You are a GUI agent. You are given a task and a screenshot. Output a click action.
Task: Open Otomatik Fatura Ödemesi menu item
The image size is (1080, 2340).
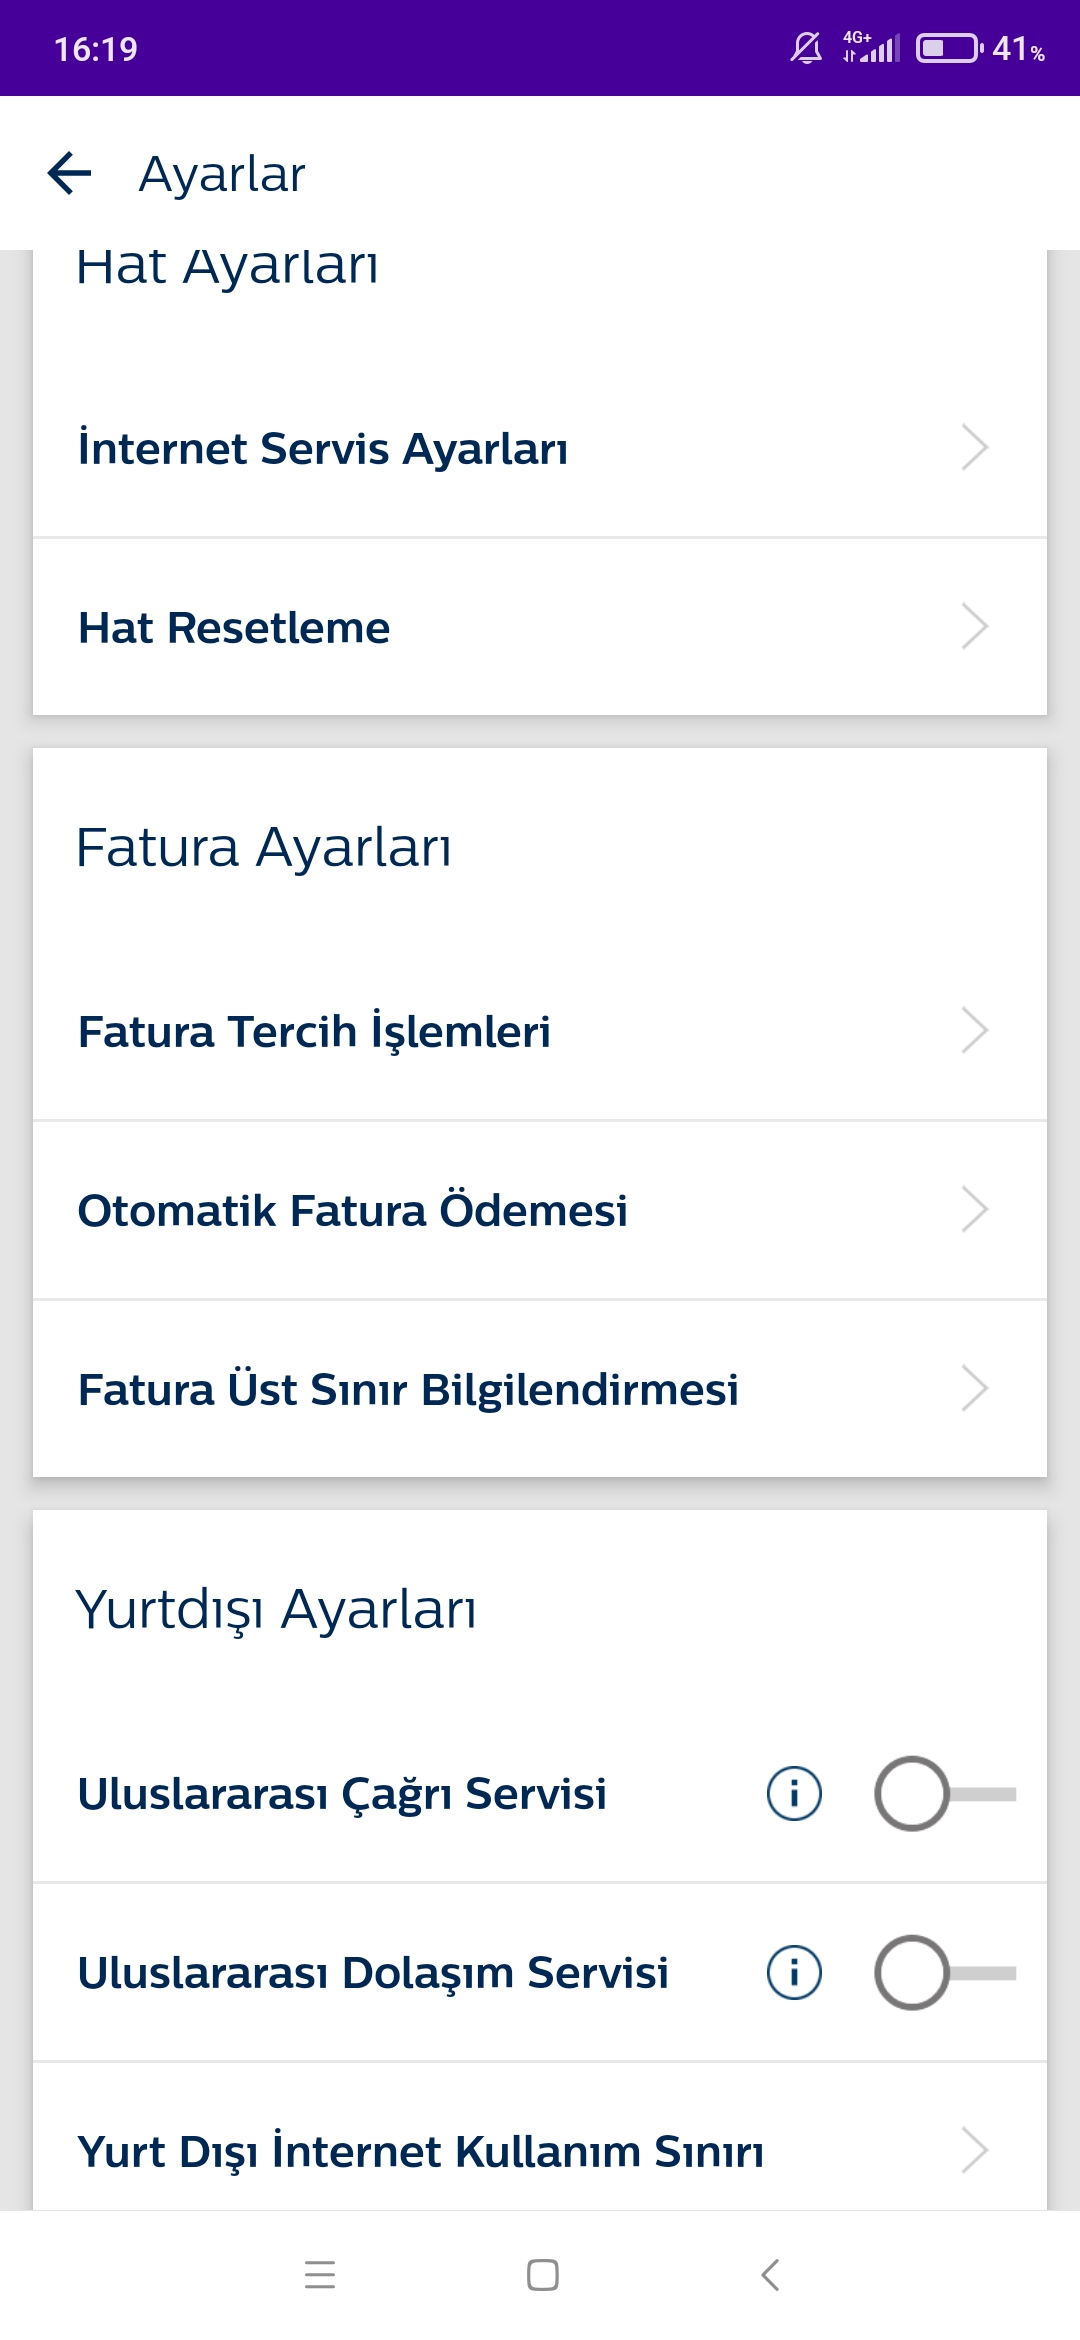coord(352,1210)
